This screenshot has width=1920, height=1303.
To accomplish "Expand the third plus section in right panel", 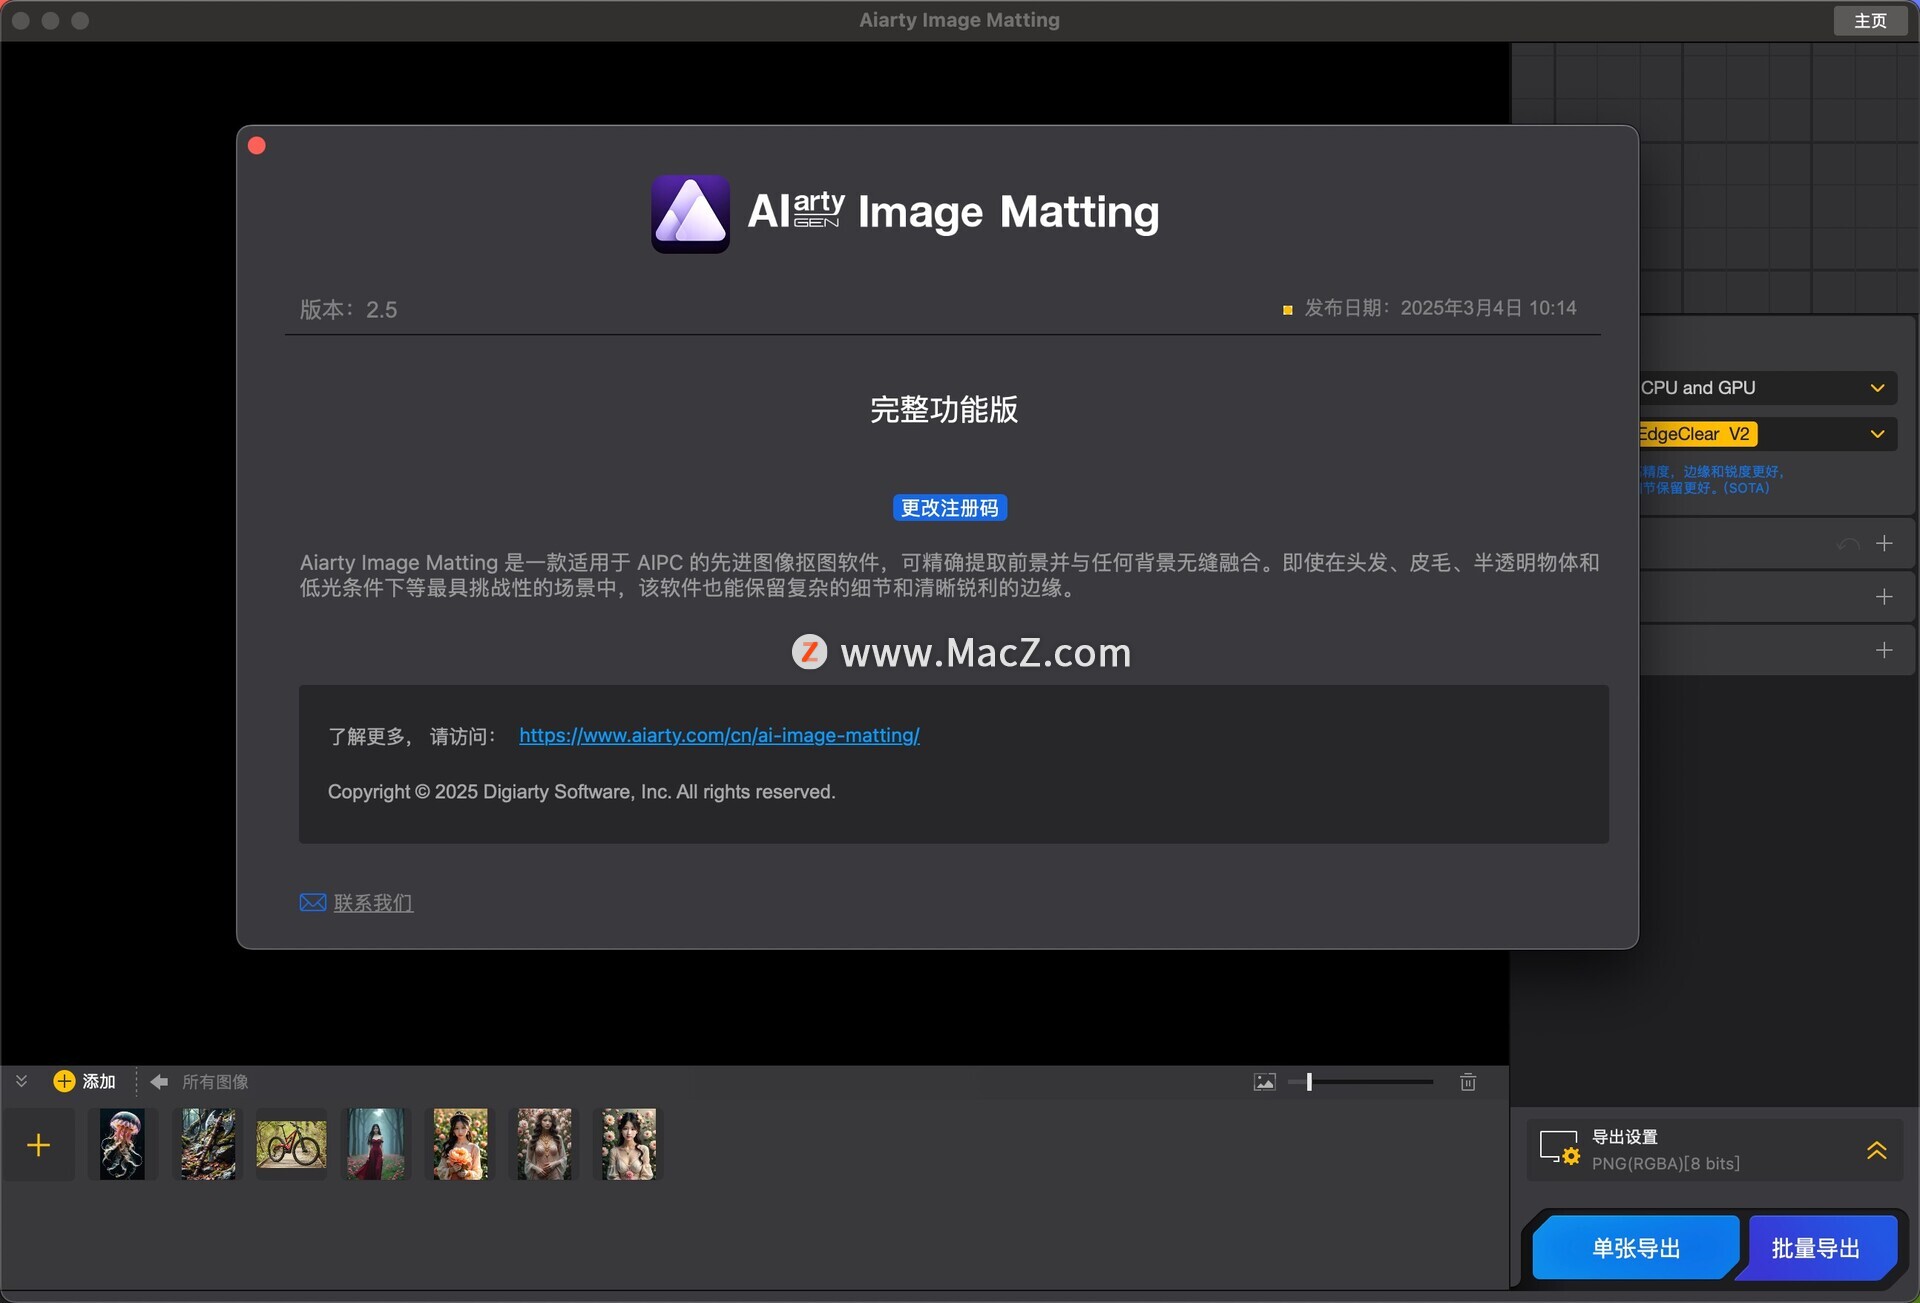I will pos(1884,650).
